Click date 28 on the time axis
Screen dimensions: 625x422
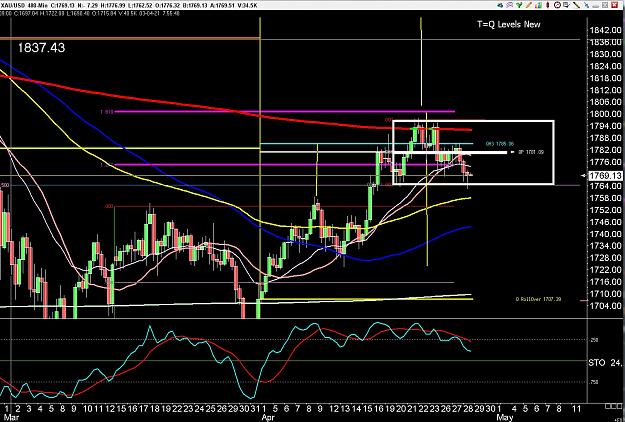tap(469, 409)
